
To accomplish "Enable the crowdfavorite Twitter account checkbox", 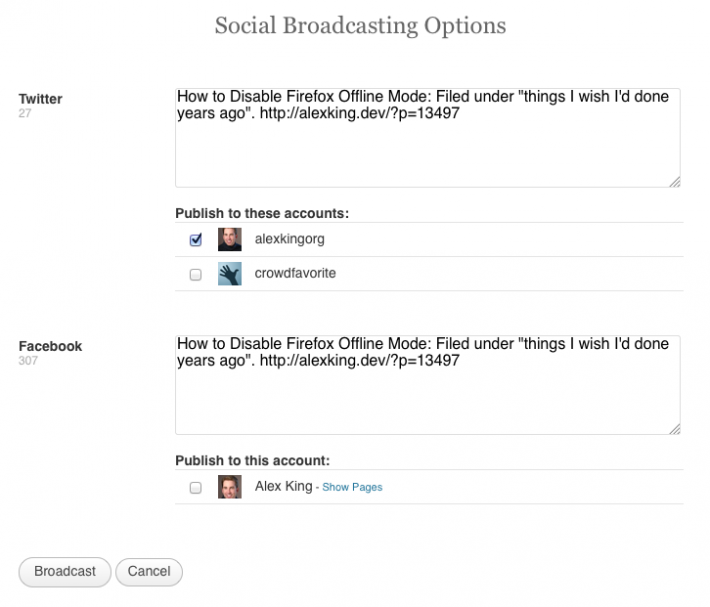I will (196, 274).
